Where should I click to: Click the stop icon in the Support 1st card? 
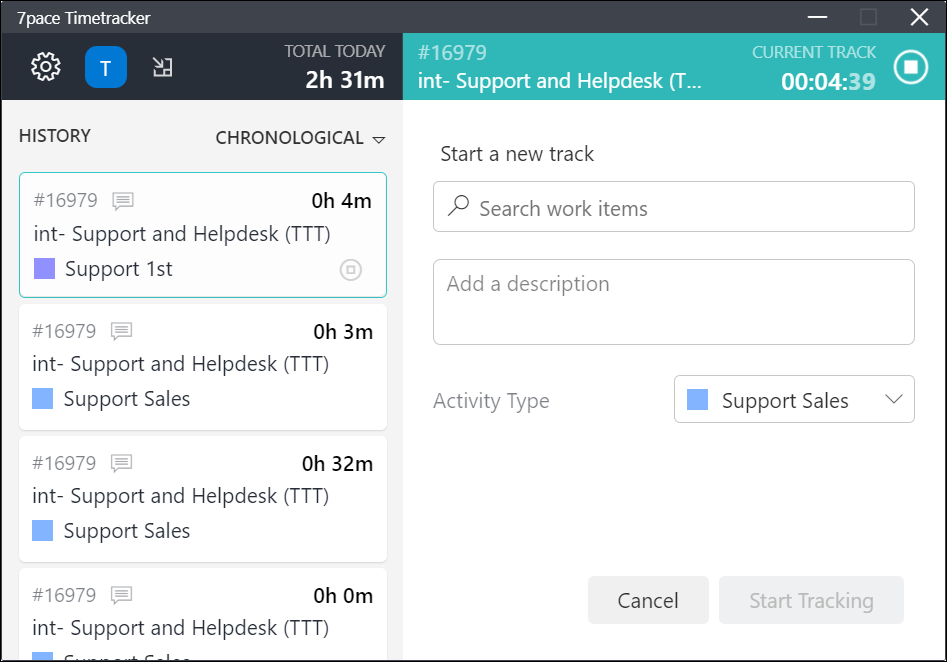pyautogui.click(x=351, y=269)
